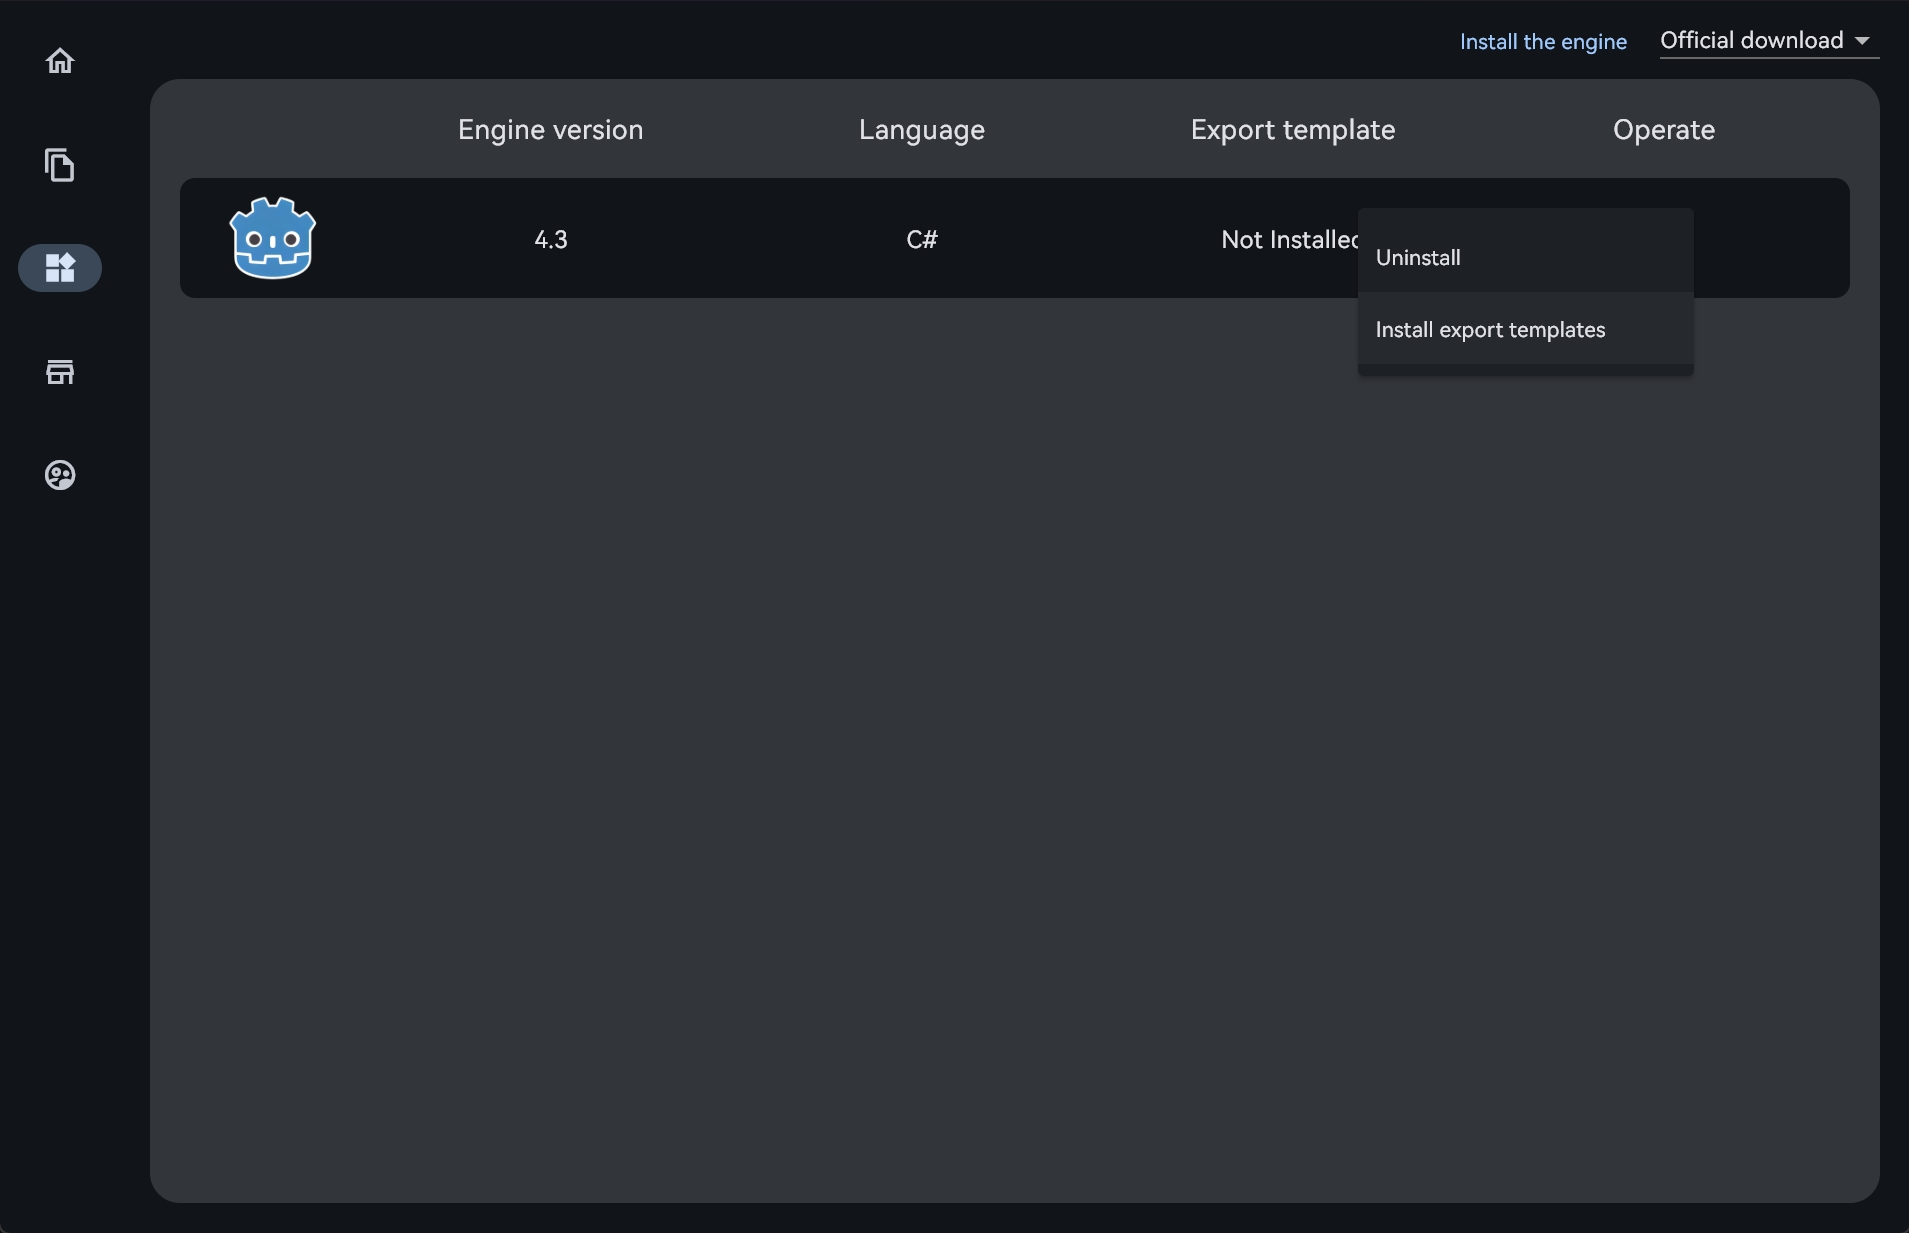The width and height of the screenshot is (1909, 1233).
Task: Click the 4.3 engine version cell
Action: point(550,240)
